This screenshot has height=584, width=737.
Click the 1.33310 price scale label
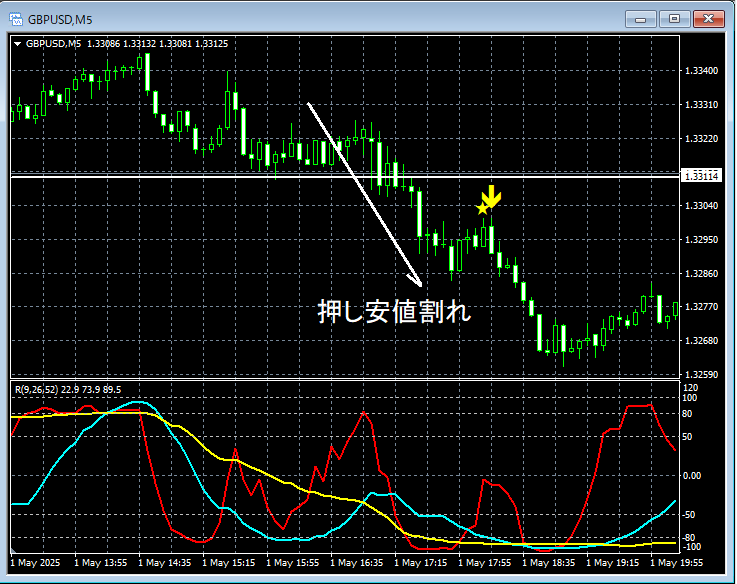tap(701, 104)
